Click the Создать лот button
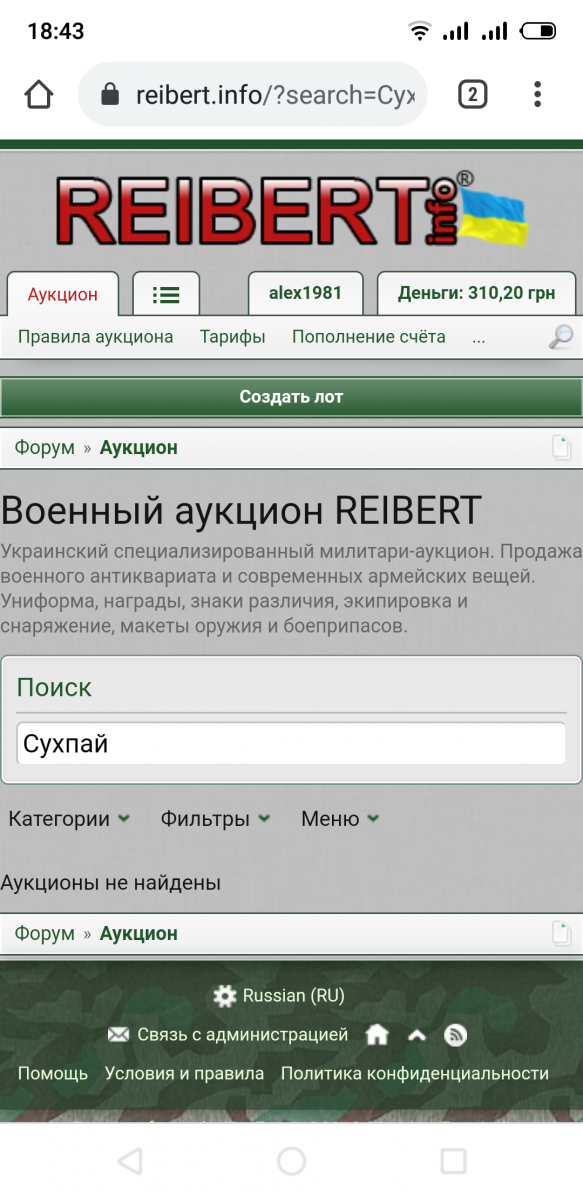This screenshot has height=1200, width=583. tap(291, 397)
